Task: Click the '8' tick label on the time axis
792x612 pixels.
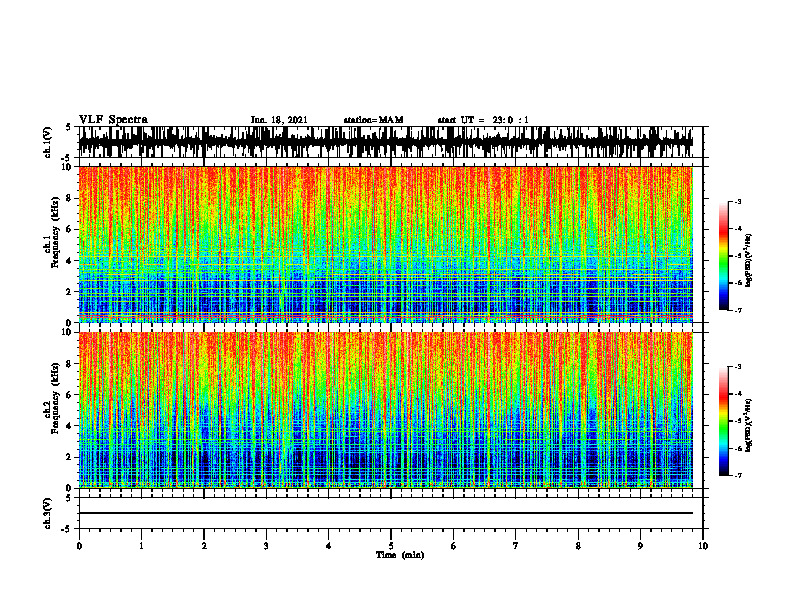Action: pos(578,546)
